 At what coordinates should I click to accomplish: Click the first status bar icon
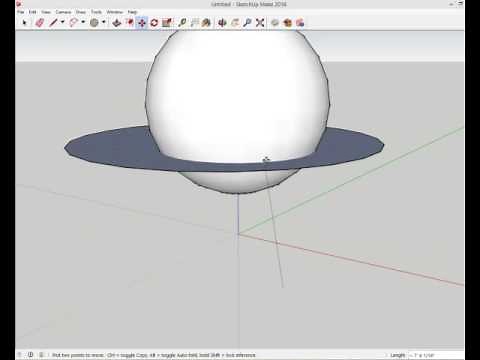pos(20,355)
